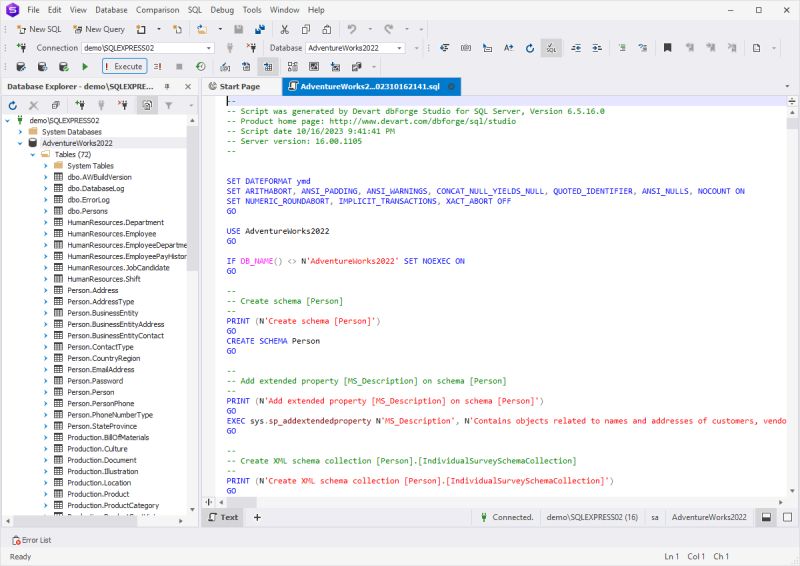Click the Format Document icon in SQL toolbar
Screen dimensions: 800x566
point(445,47)
